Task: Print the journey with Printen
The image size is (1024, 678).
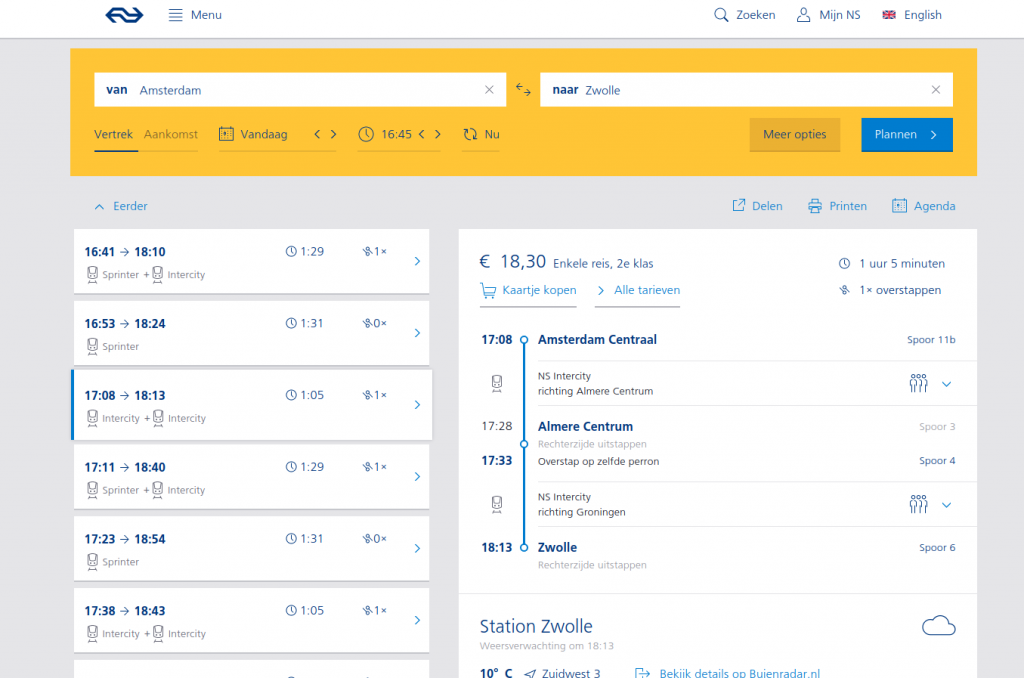Action: [x=837, y=206]
